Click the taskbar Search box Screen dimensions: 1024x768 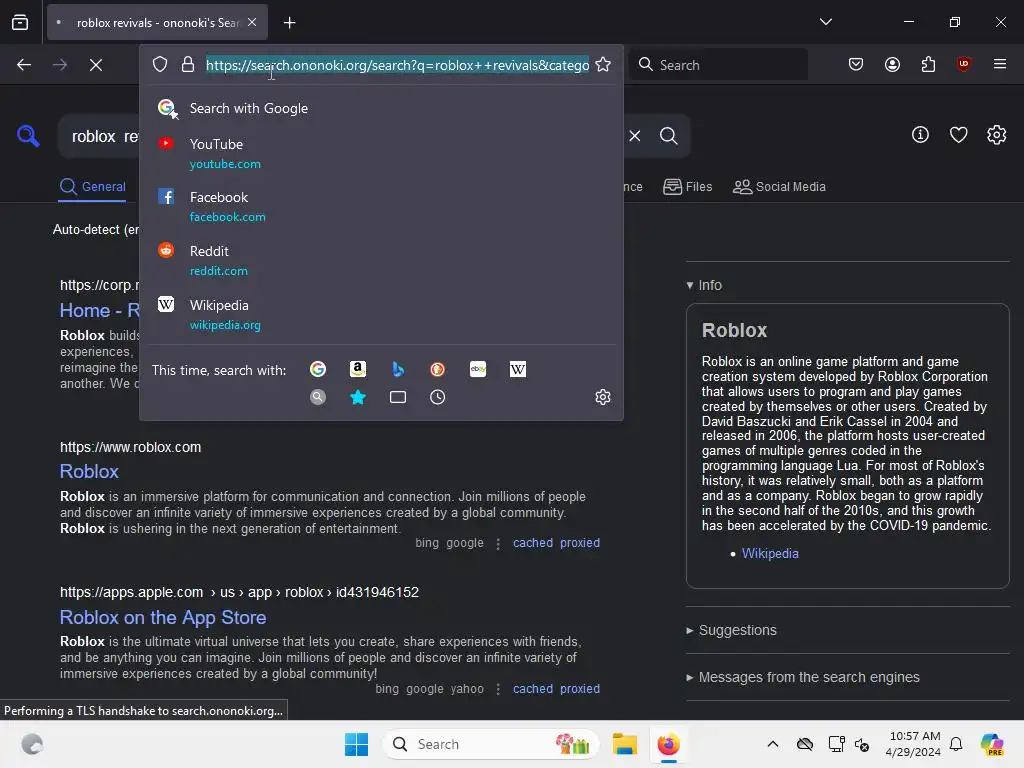(490, 744)
